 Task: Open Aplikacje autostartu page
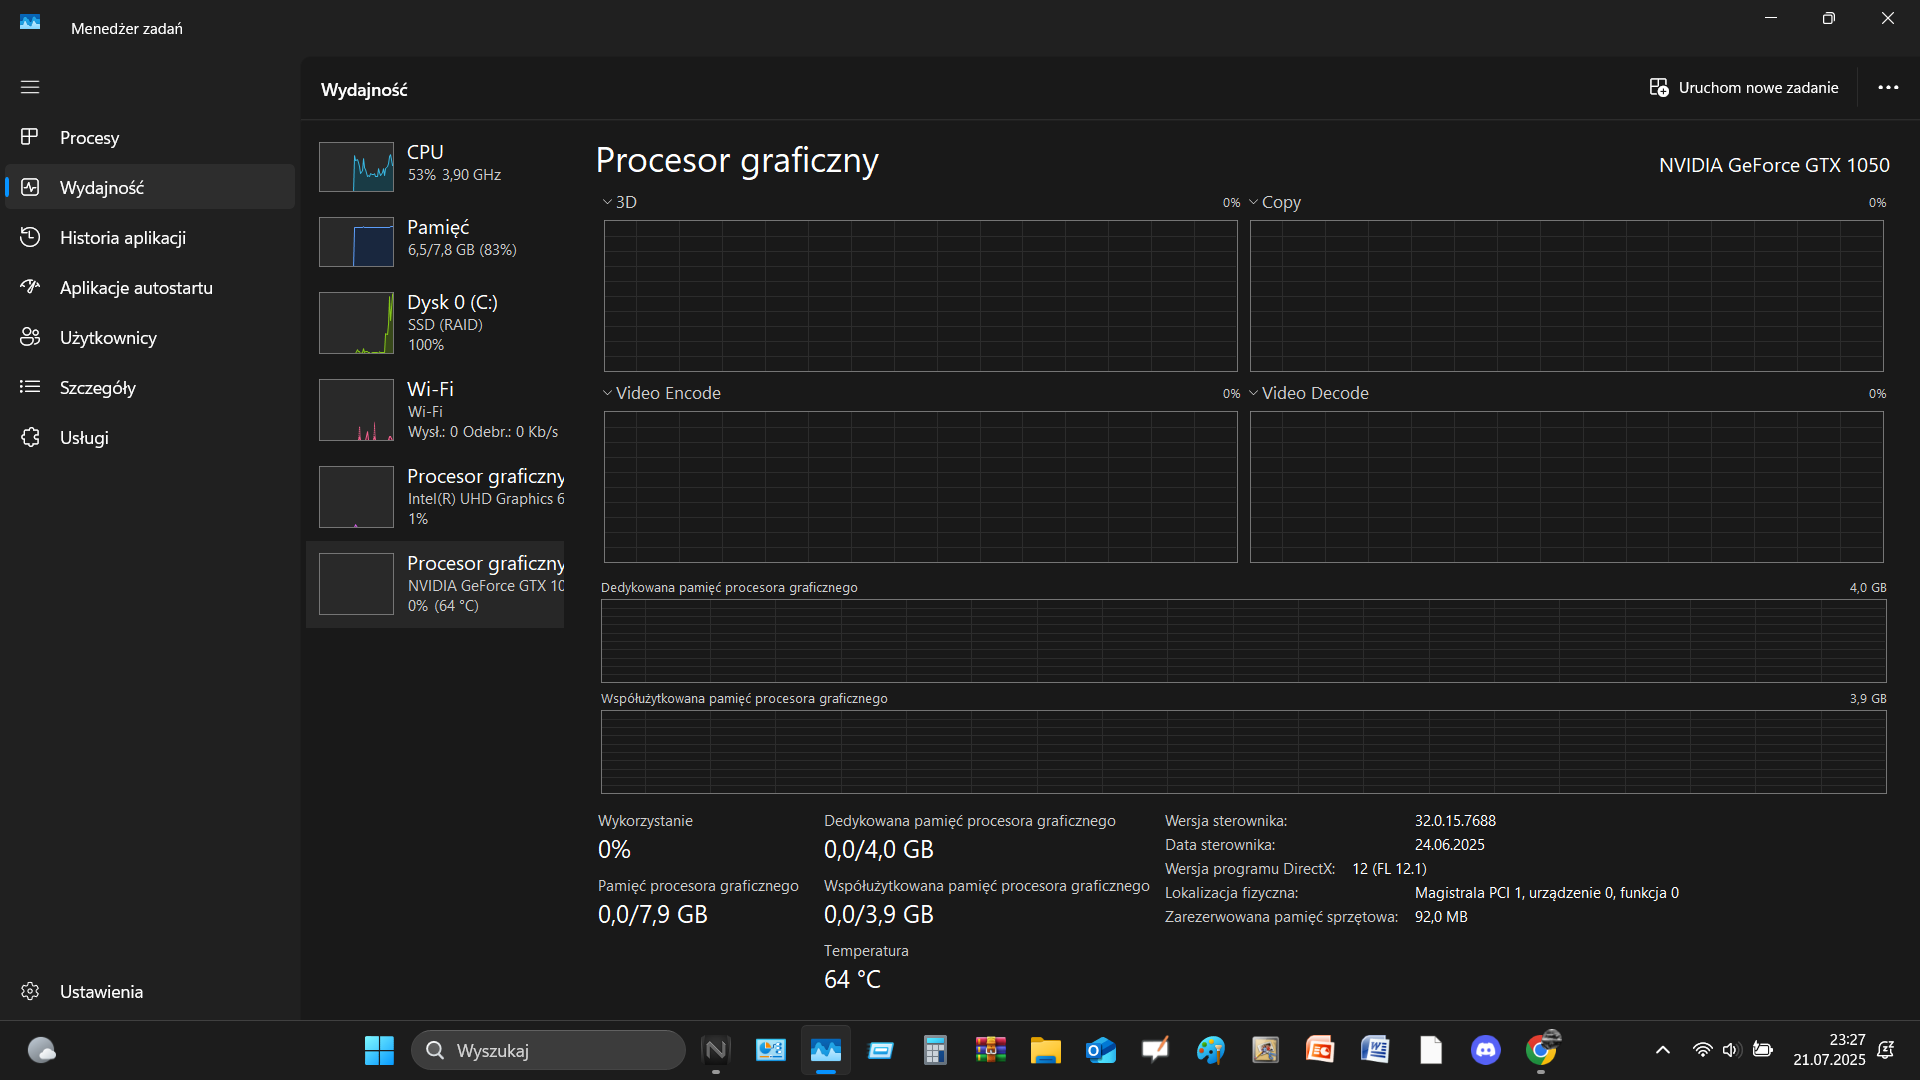150,287
